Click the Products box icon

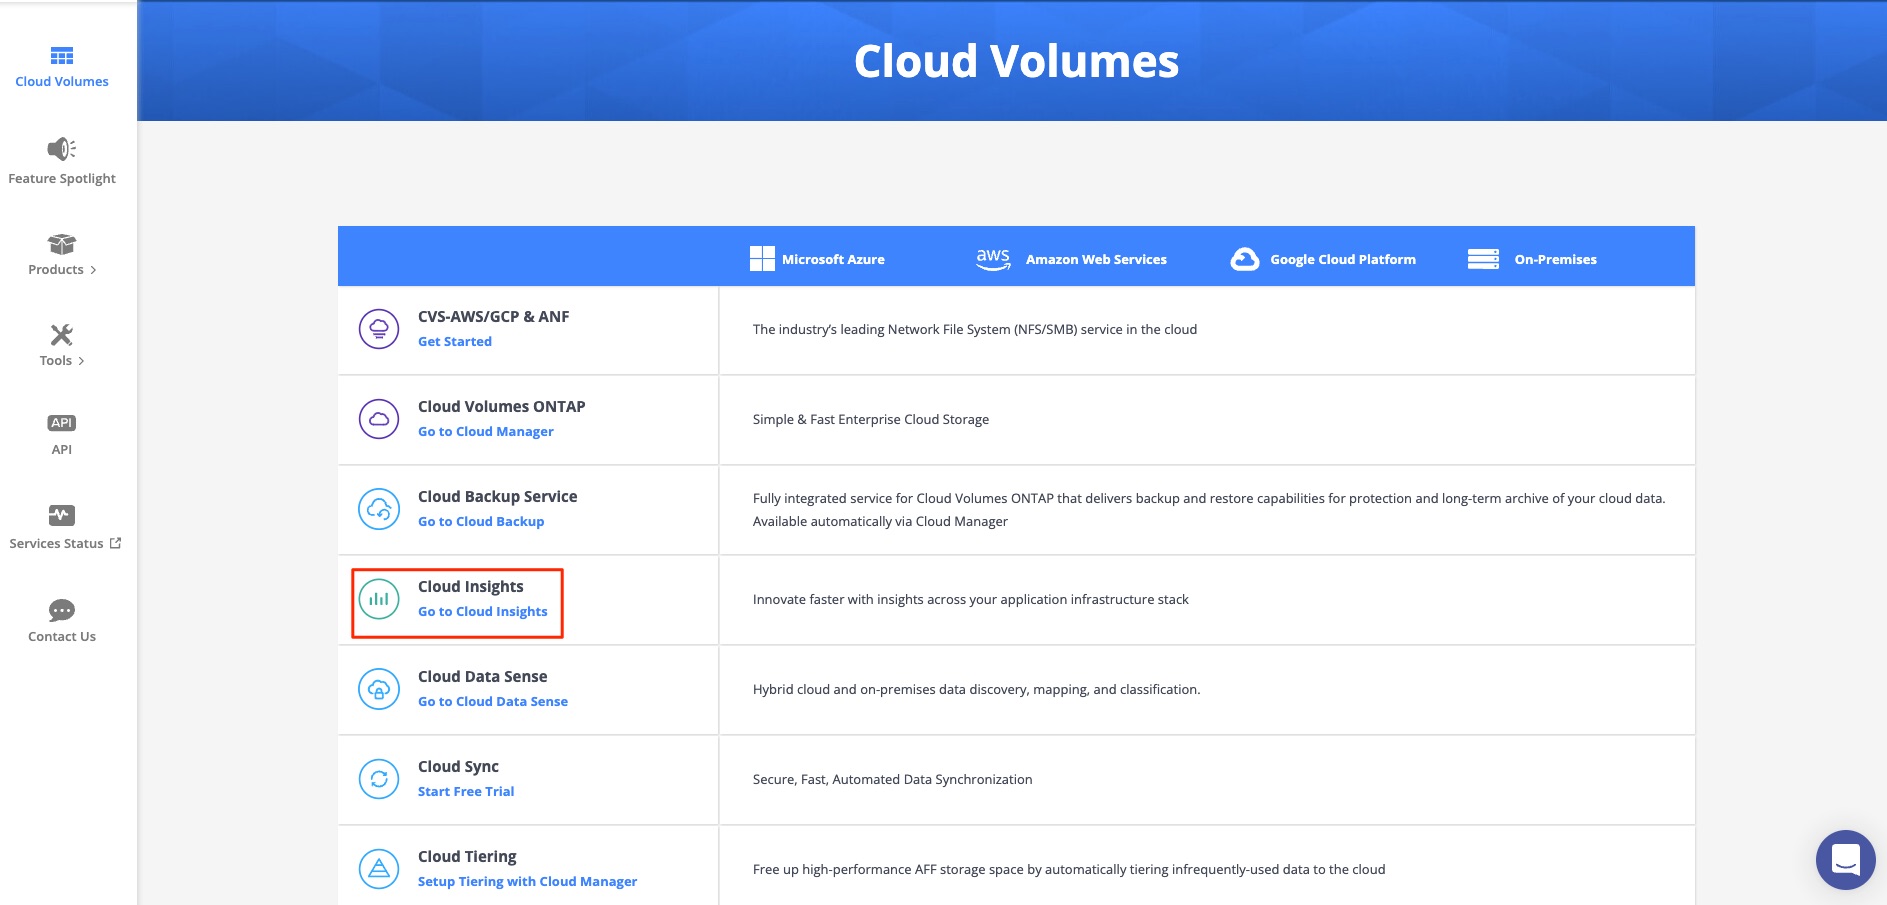tap(62, 244)
